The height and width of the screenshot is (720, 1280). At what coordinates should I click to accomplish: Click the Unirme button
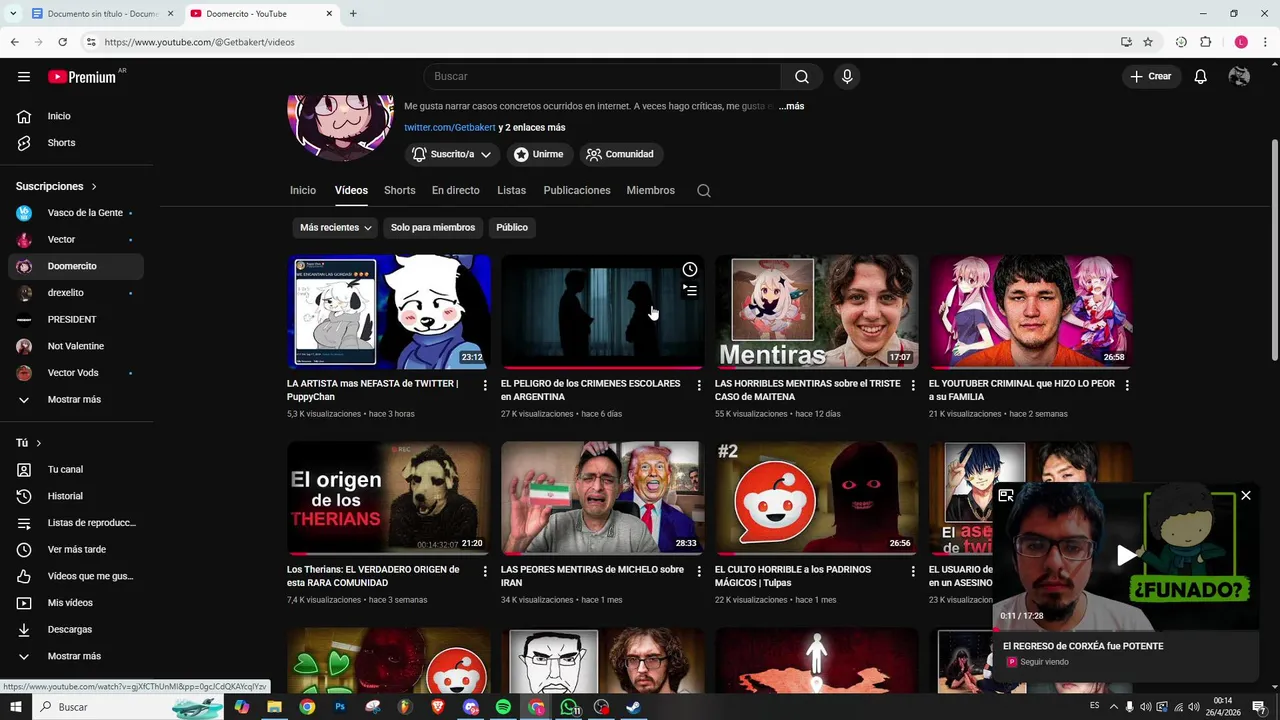point(538,154)
